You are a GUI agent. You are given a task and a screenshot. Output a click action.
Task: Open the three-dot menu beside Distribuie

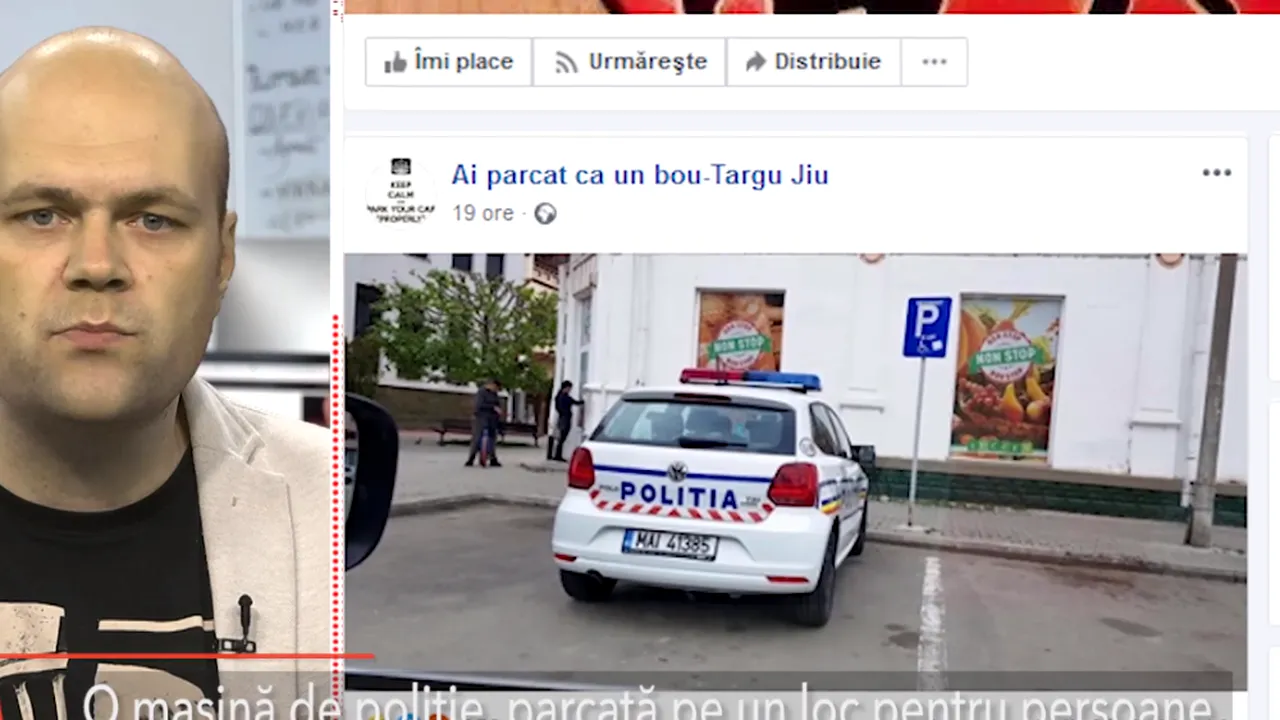coord(934,62)
